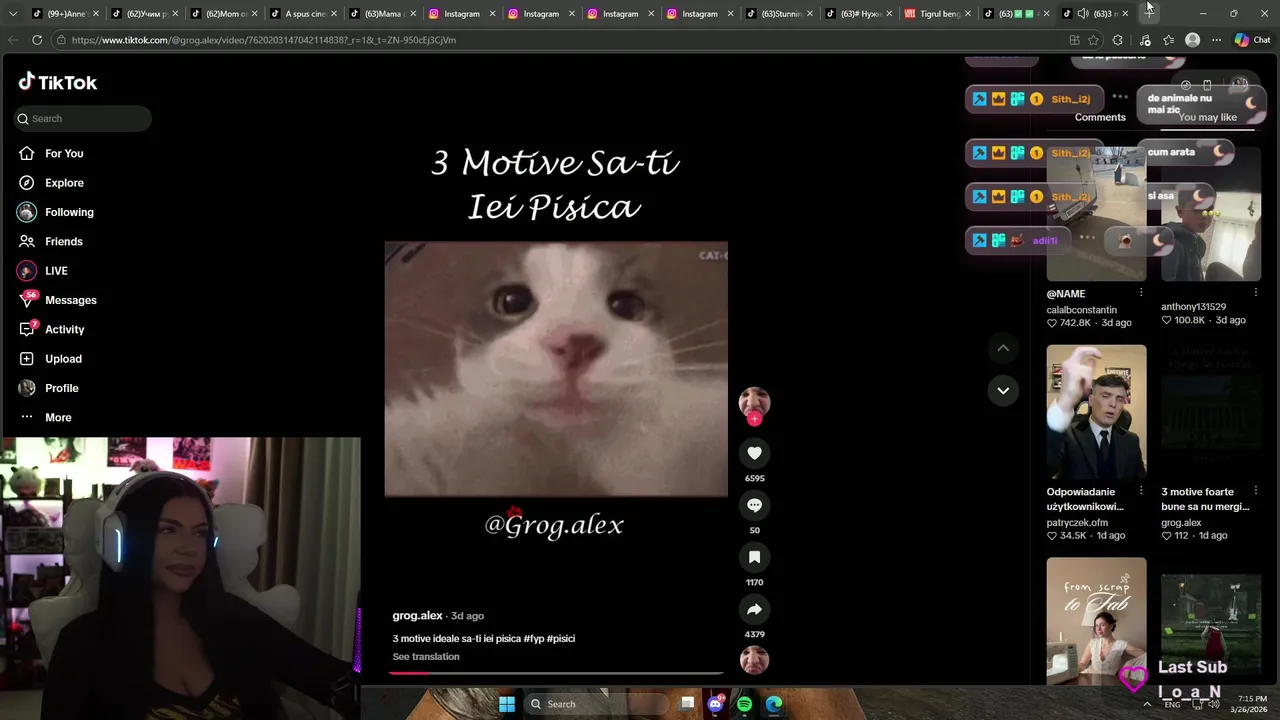Open the #fyp hashtag

tap(533, 638)
